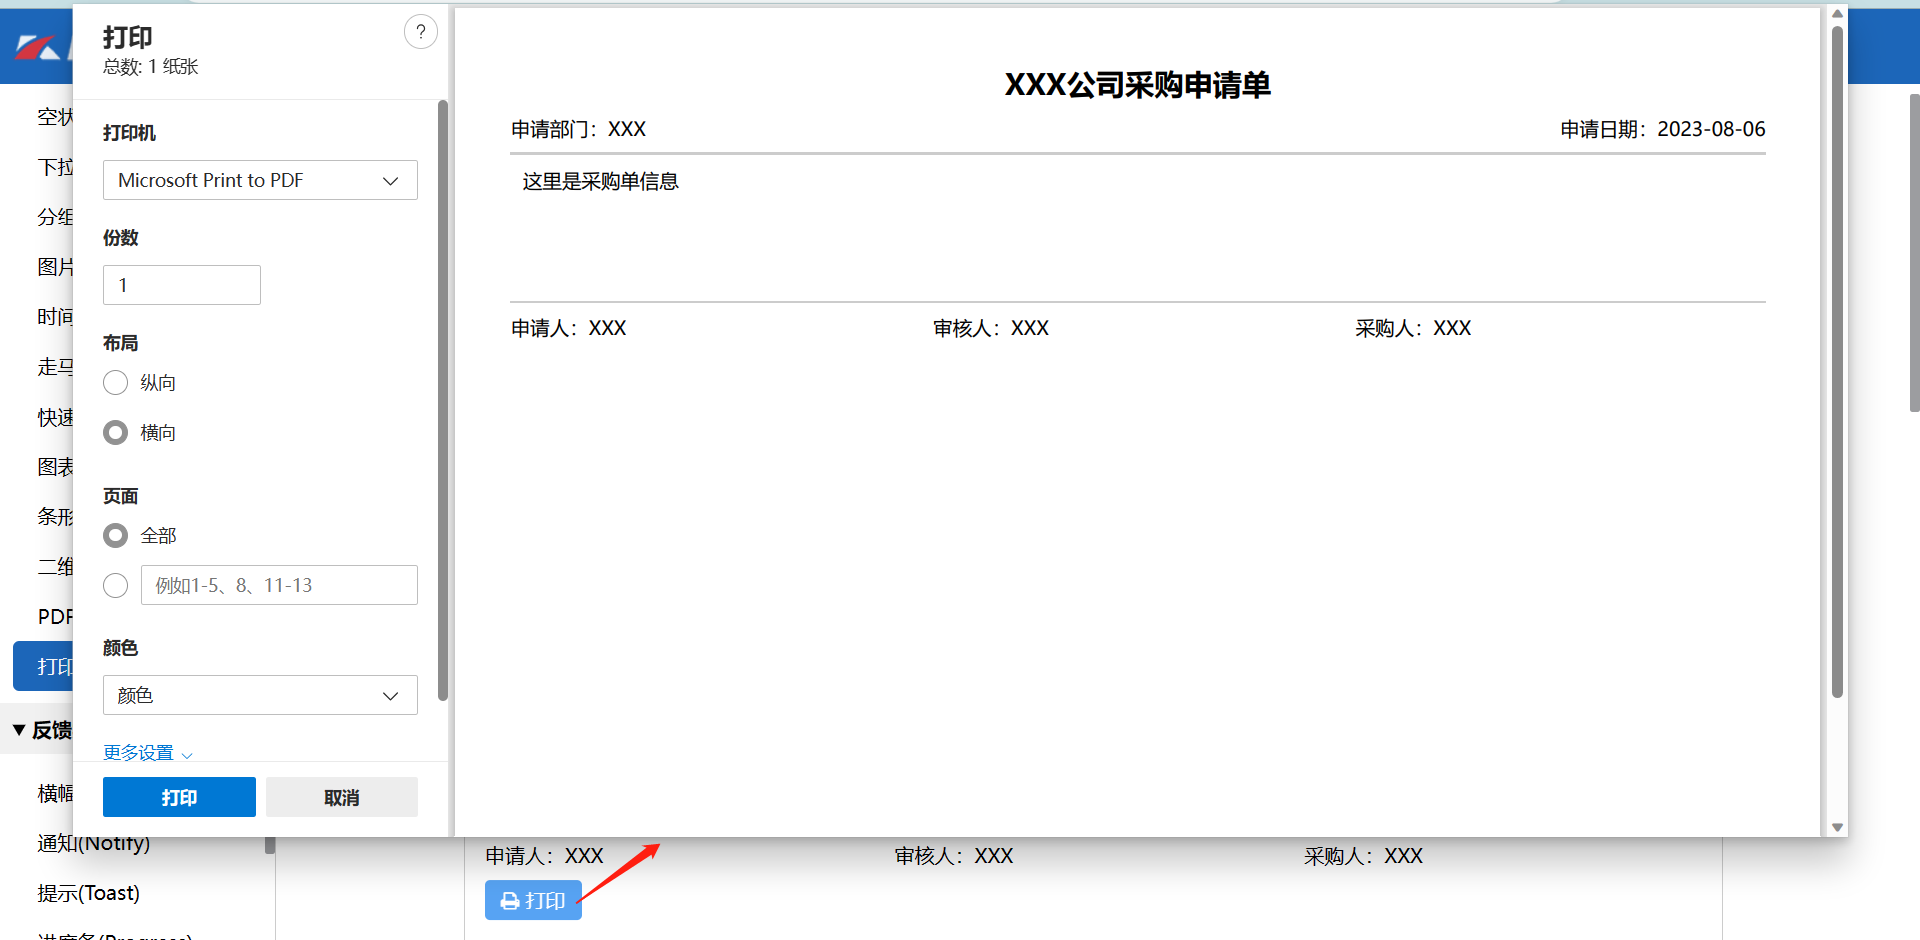This screenshot has height=940, width=1920.
Task: Open the 横幅 sidebar item
Action: click(55, 793)
